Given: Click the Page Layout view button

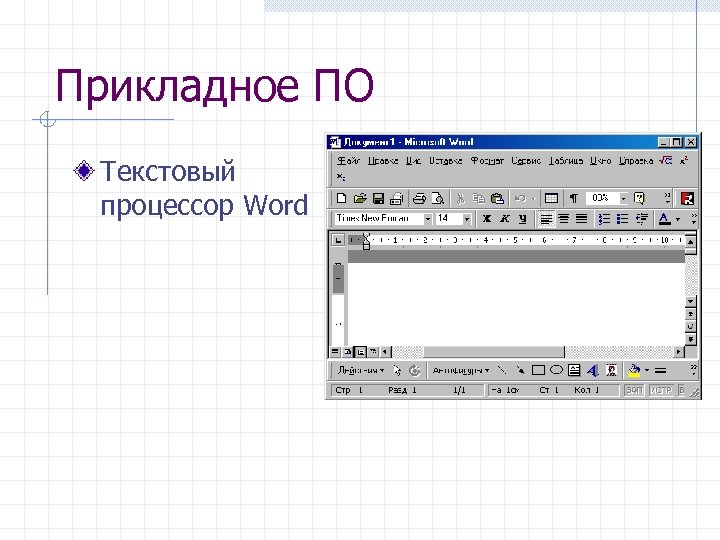Looking at the screenshot, I should click(361, 352).
